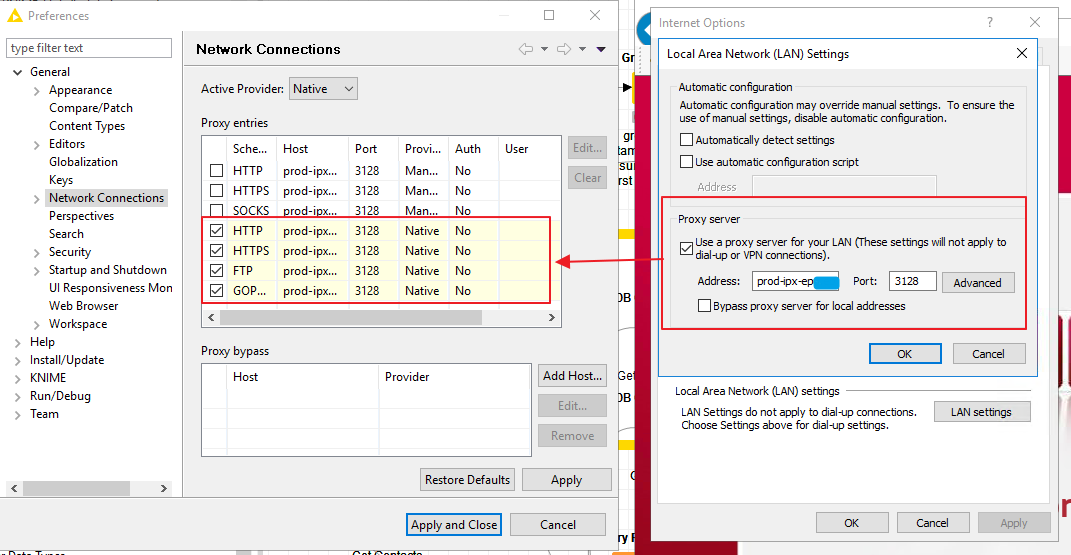Toggle Bypass proxy server for local addresses
This screenshot has height=555, width=1071.
(704, 306)
